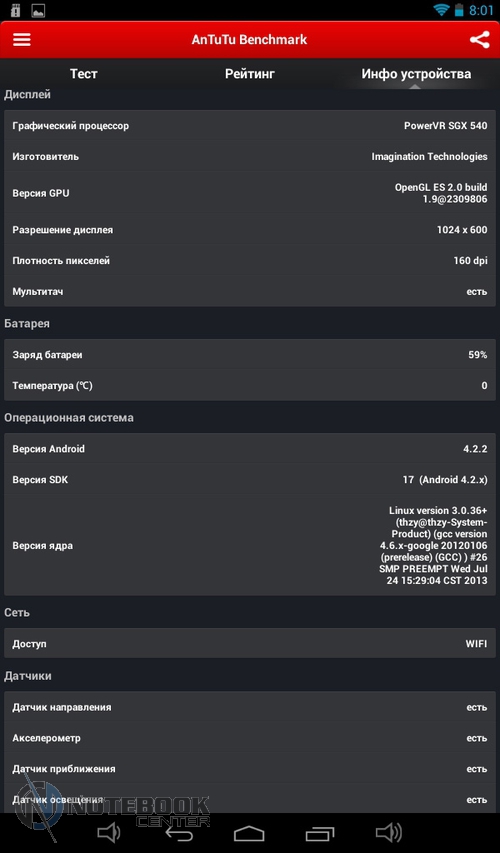Viewport: 500px width, 853px height.
Task: Tap the Android back navigation icon
Action: [x=179, y=833]
